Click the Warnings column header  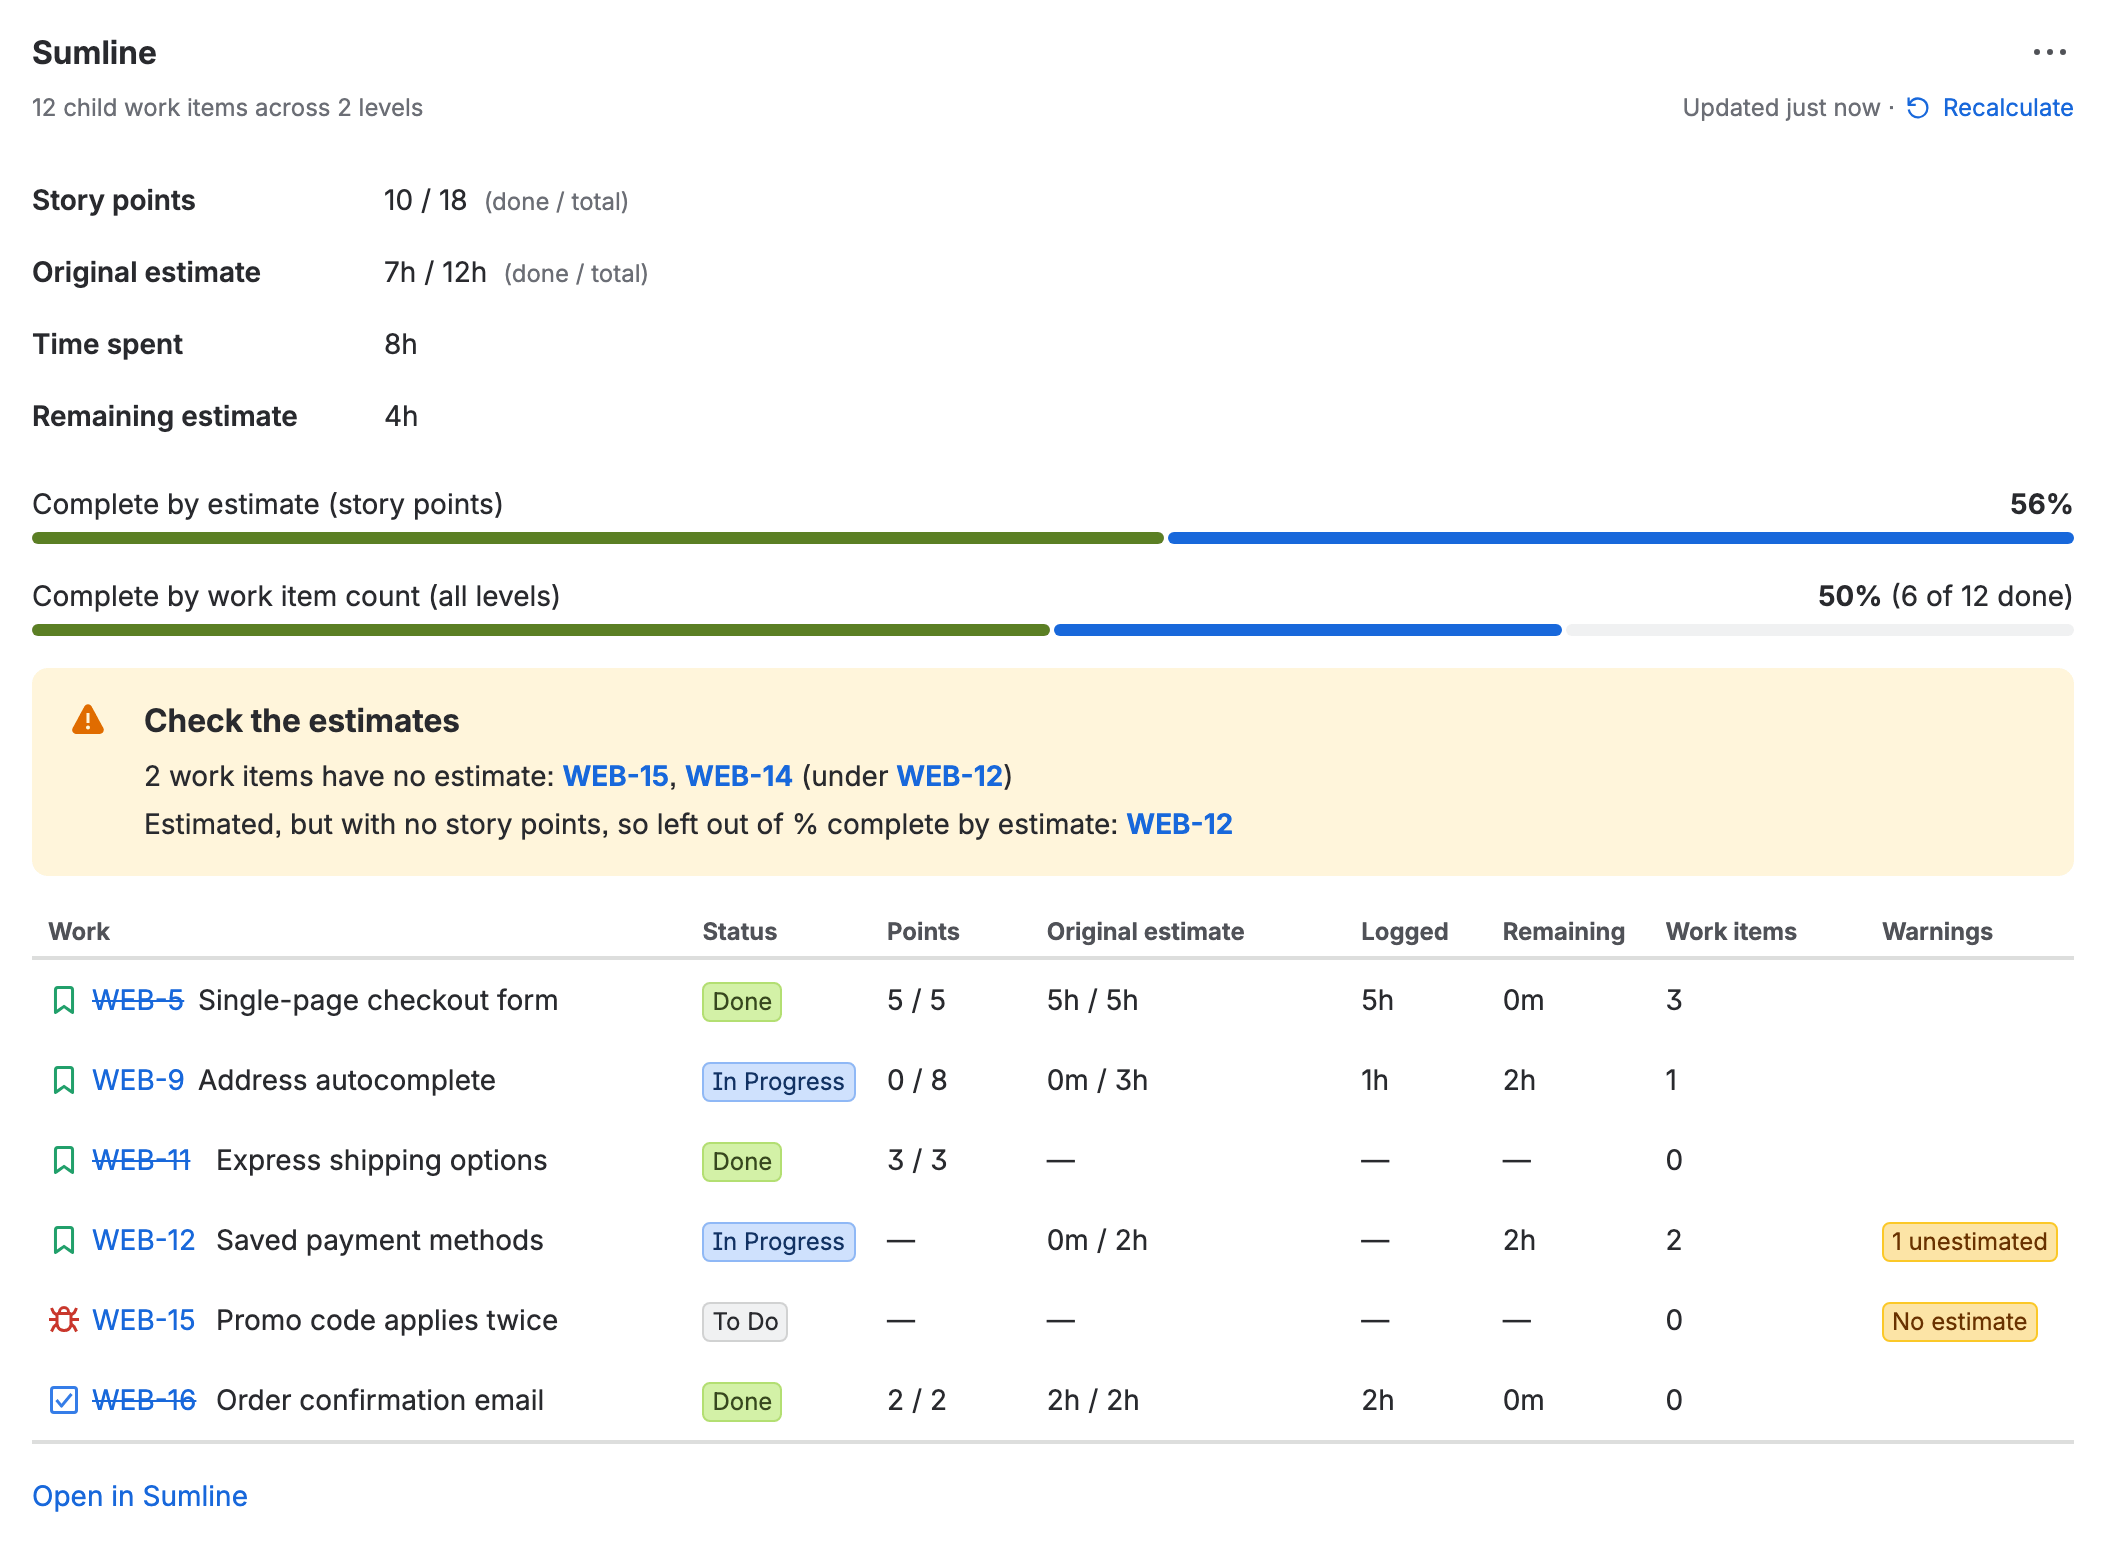(x=1937, y=931)
